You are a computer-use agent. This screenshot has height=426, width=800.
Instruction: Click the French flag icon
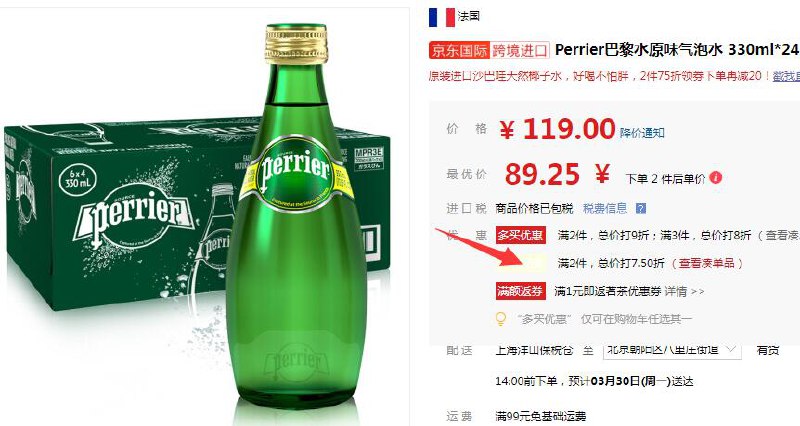click(442, 17)
